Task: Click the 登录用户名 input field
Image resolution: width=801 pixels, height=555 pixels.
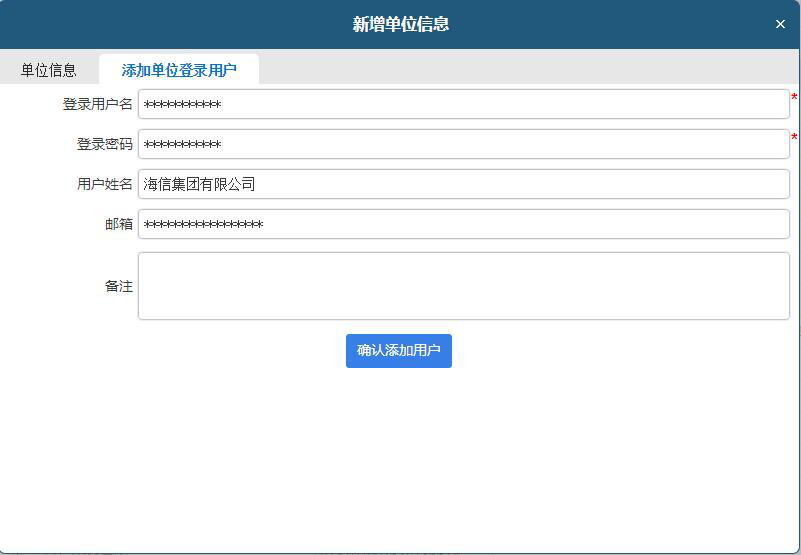Action: pyautogui.click(x=463, y=104)
